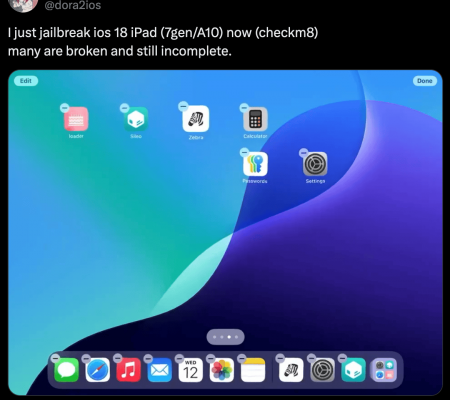
Task: Tap the minus badge on dock Safari
Action: (86, 358)
